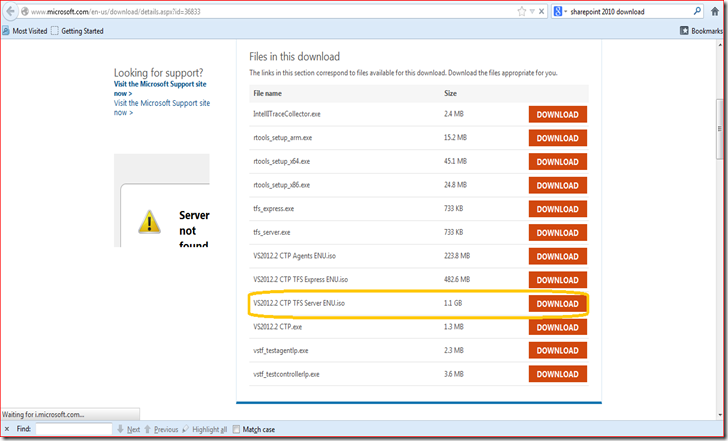Open the Getting Started bookmark

point(77,31)
